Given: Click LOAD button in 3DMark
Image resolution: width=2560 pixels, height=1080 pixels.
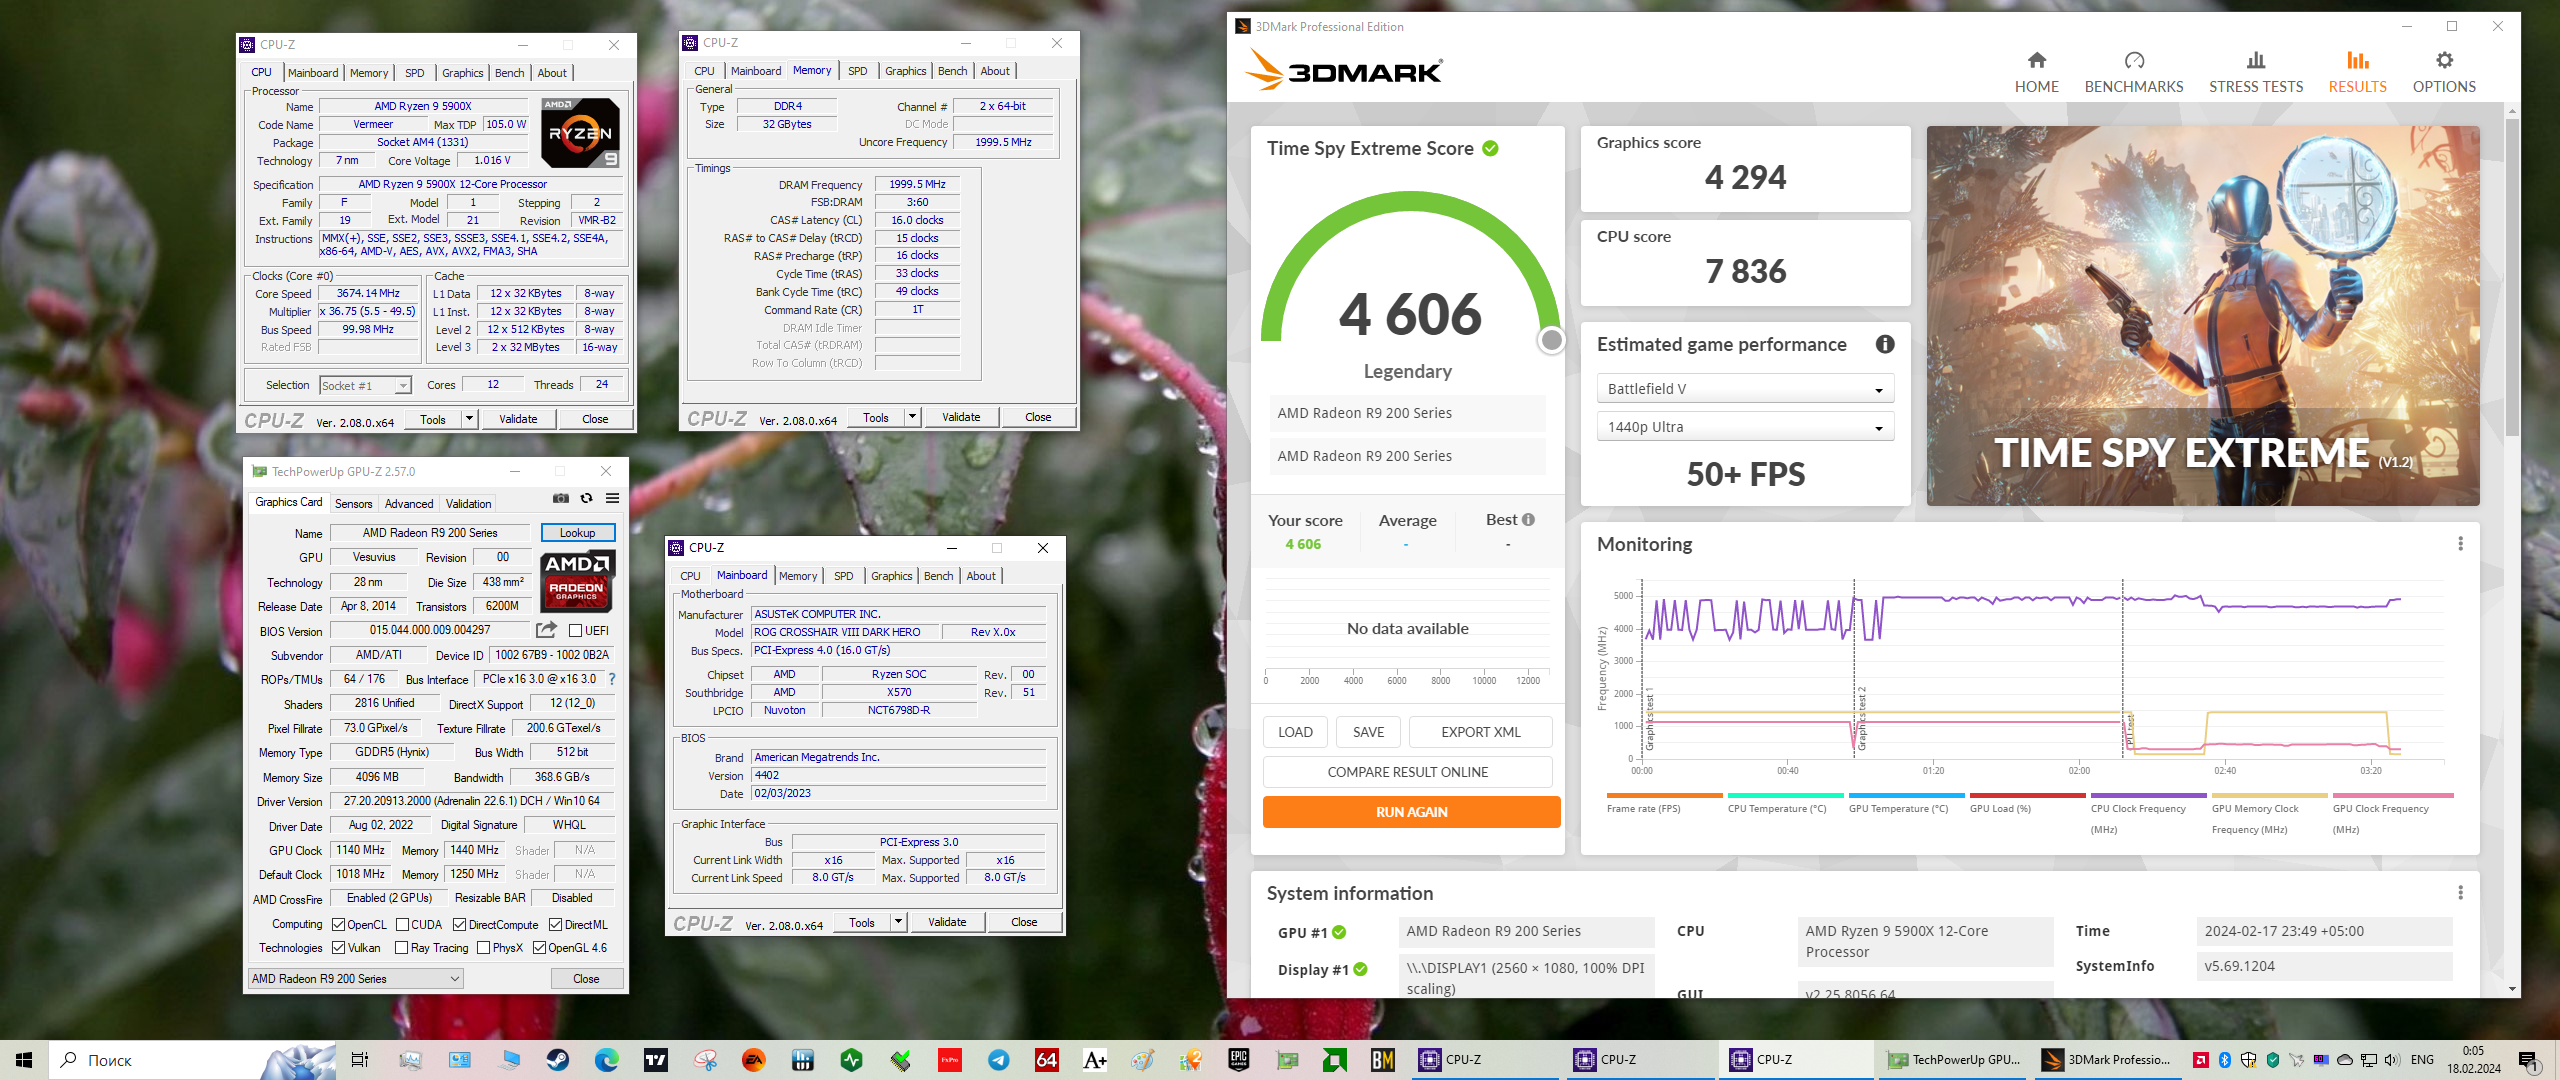Looking at the screenshot, I should coord(1295,732).
